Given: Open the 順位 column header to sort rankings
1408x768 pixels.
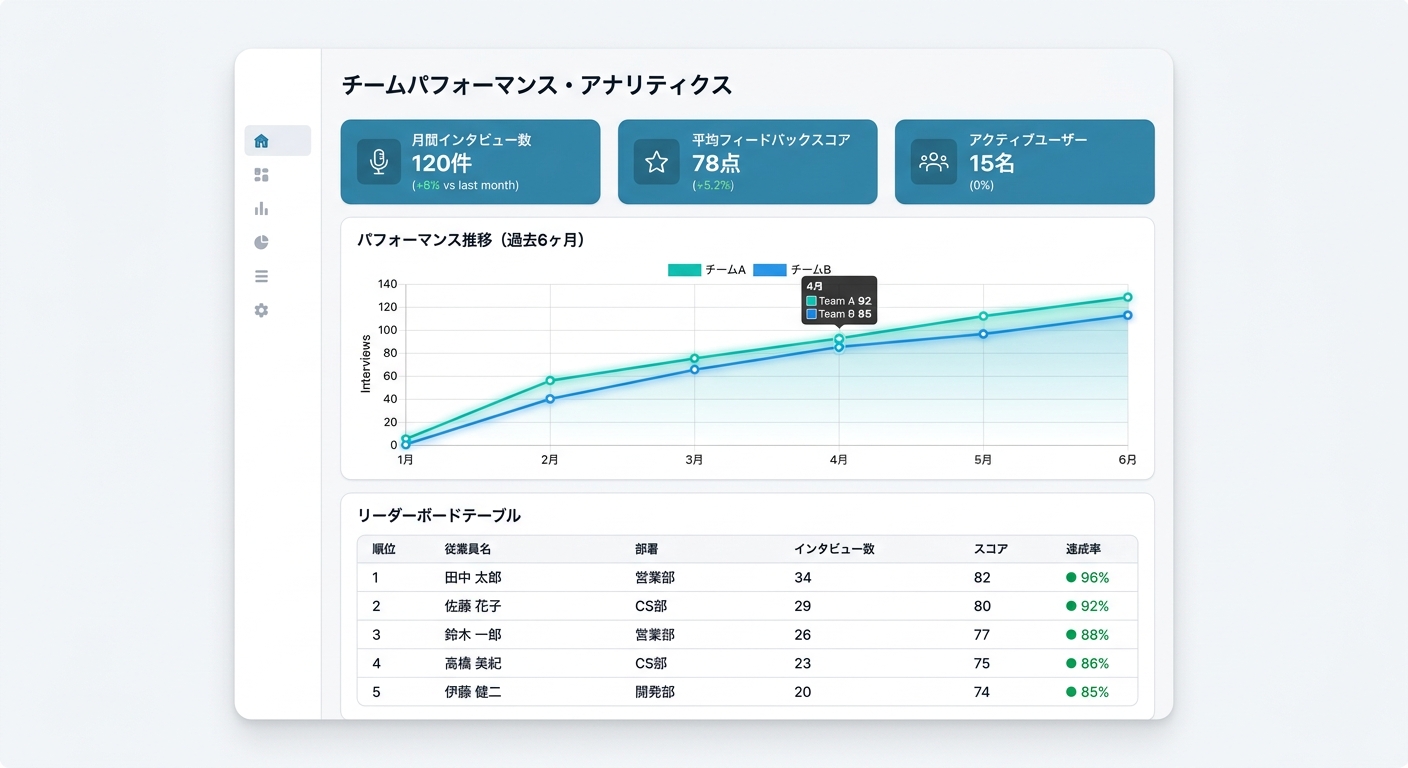Looking at the screenshot, I should coord(382,548).
